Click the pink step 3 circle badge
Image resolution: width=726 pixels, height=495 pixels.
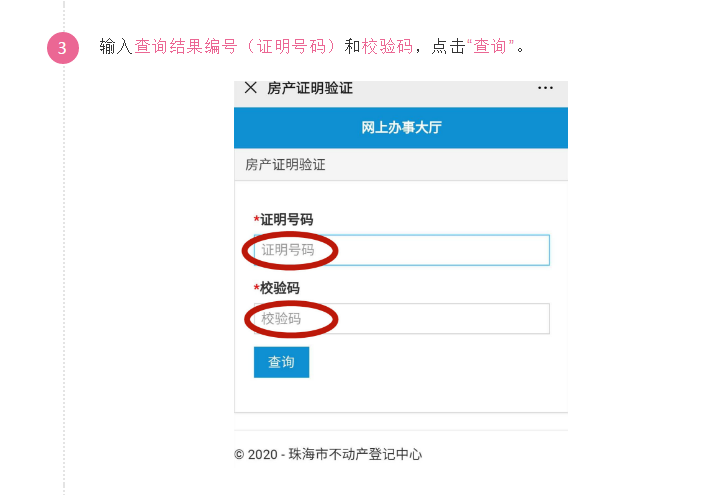63,48
